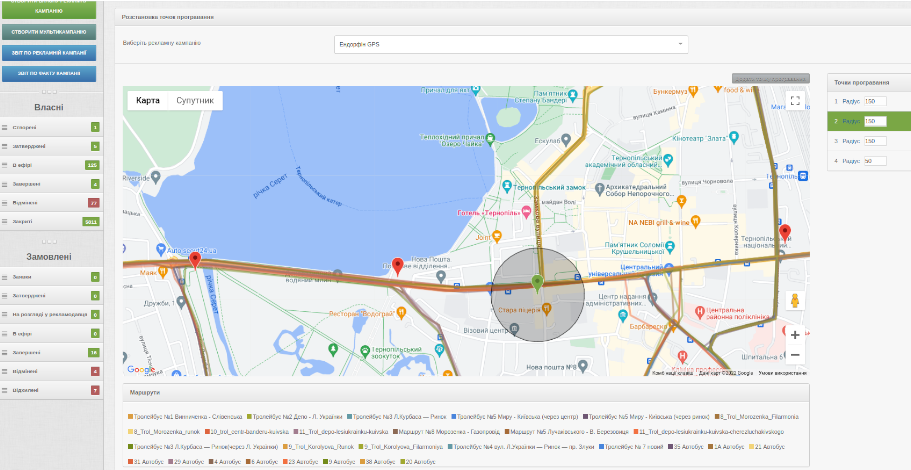911x470 pixels.
Task: Select the green marker inside the grey circle
Action: pos(537,284)
